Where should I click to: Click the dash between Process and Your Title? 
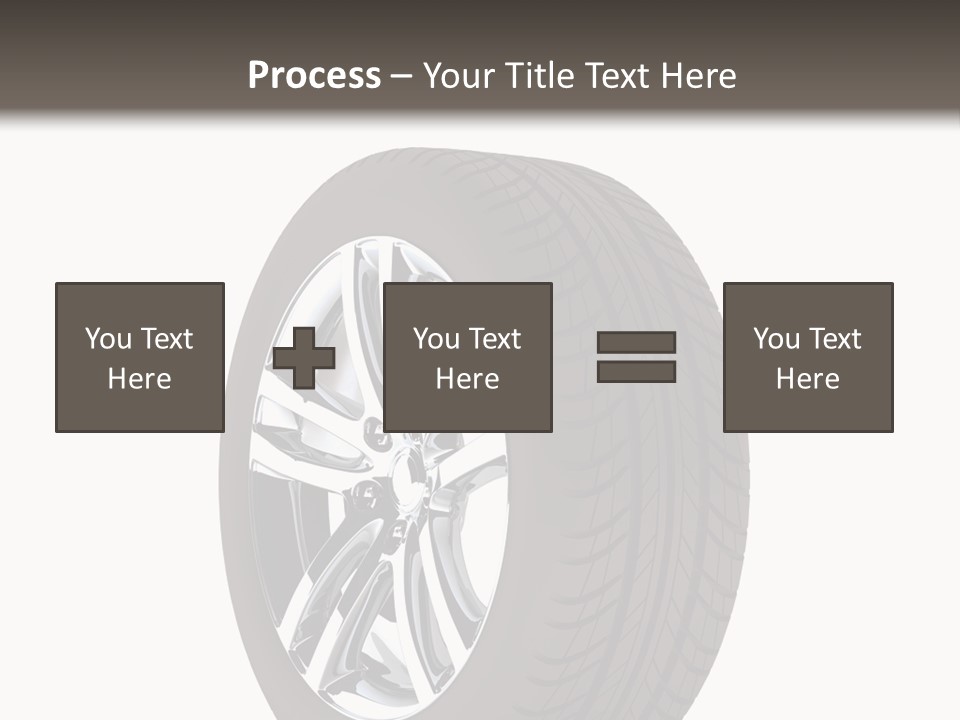401,76
